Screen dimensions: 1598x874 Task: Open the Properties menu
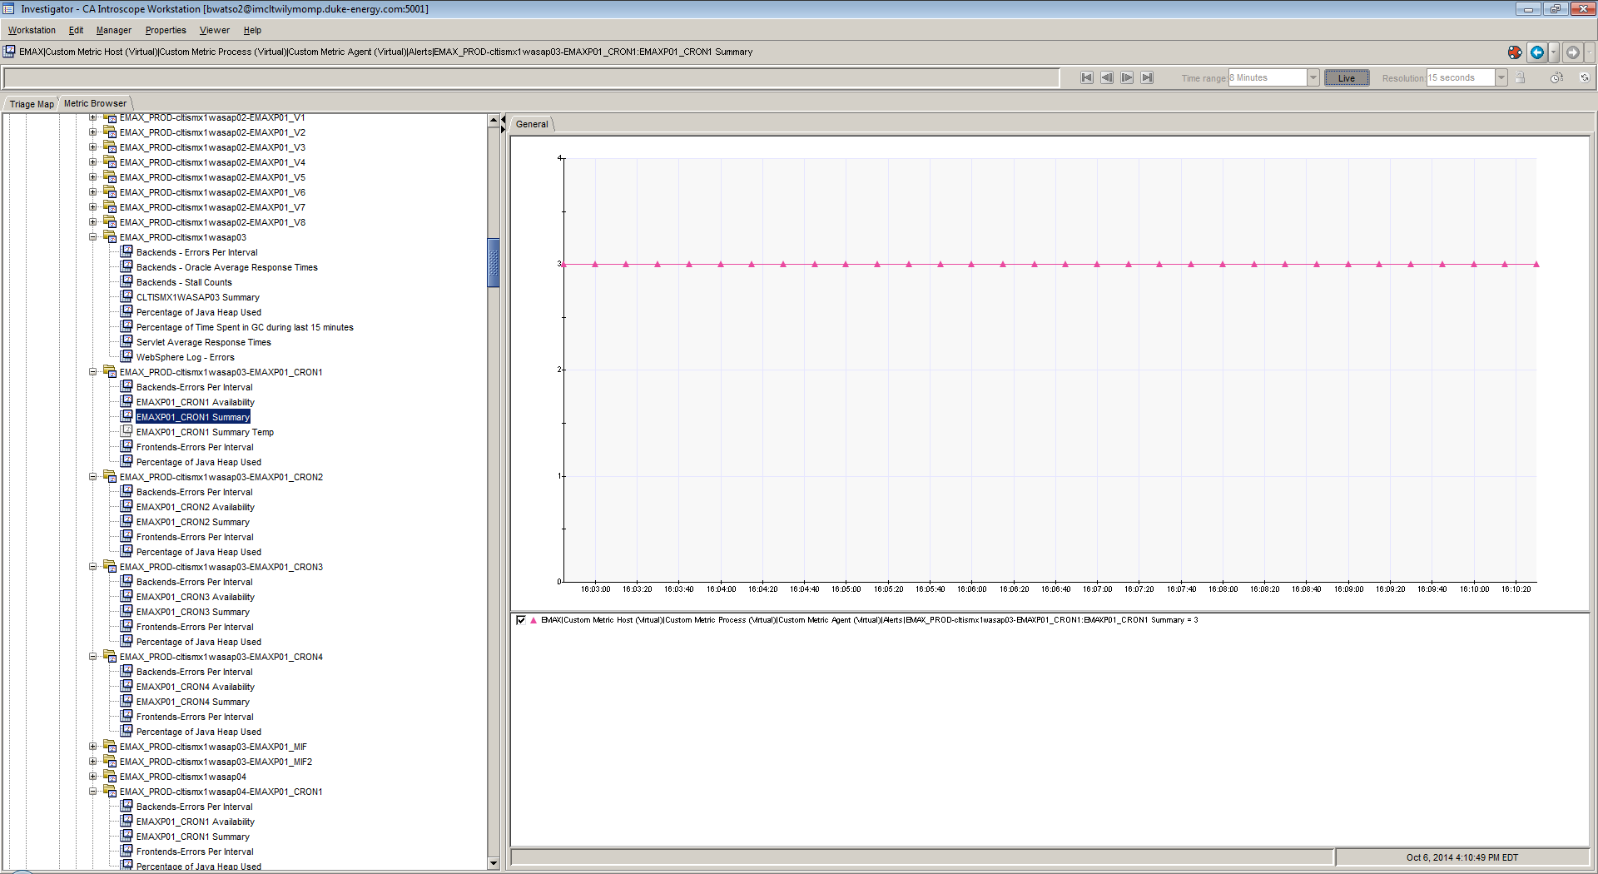point(166,30)
